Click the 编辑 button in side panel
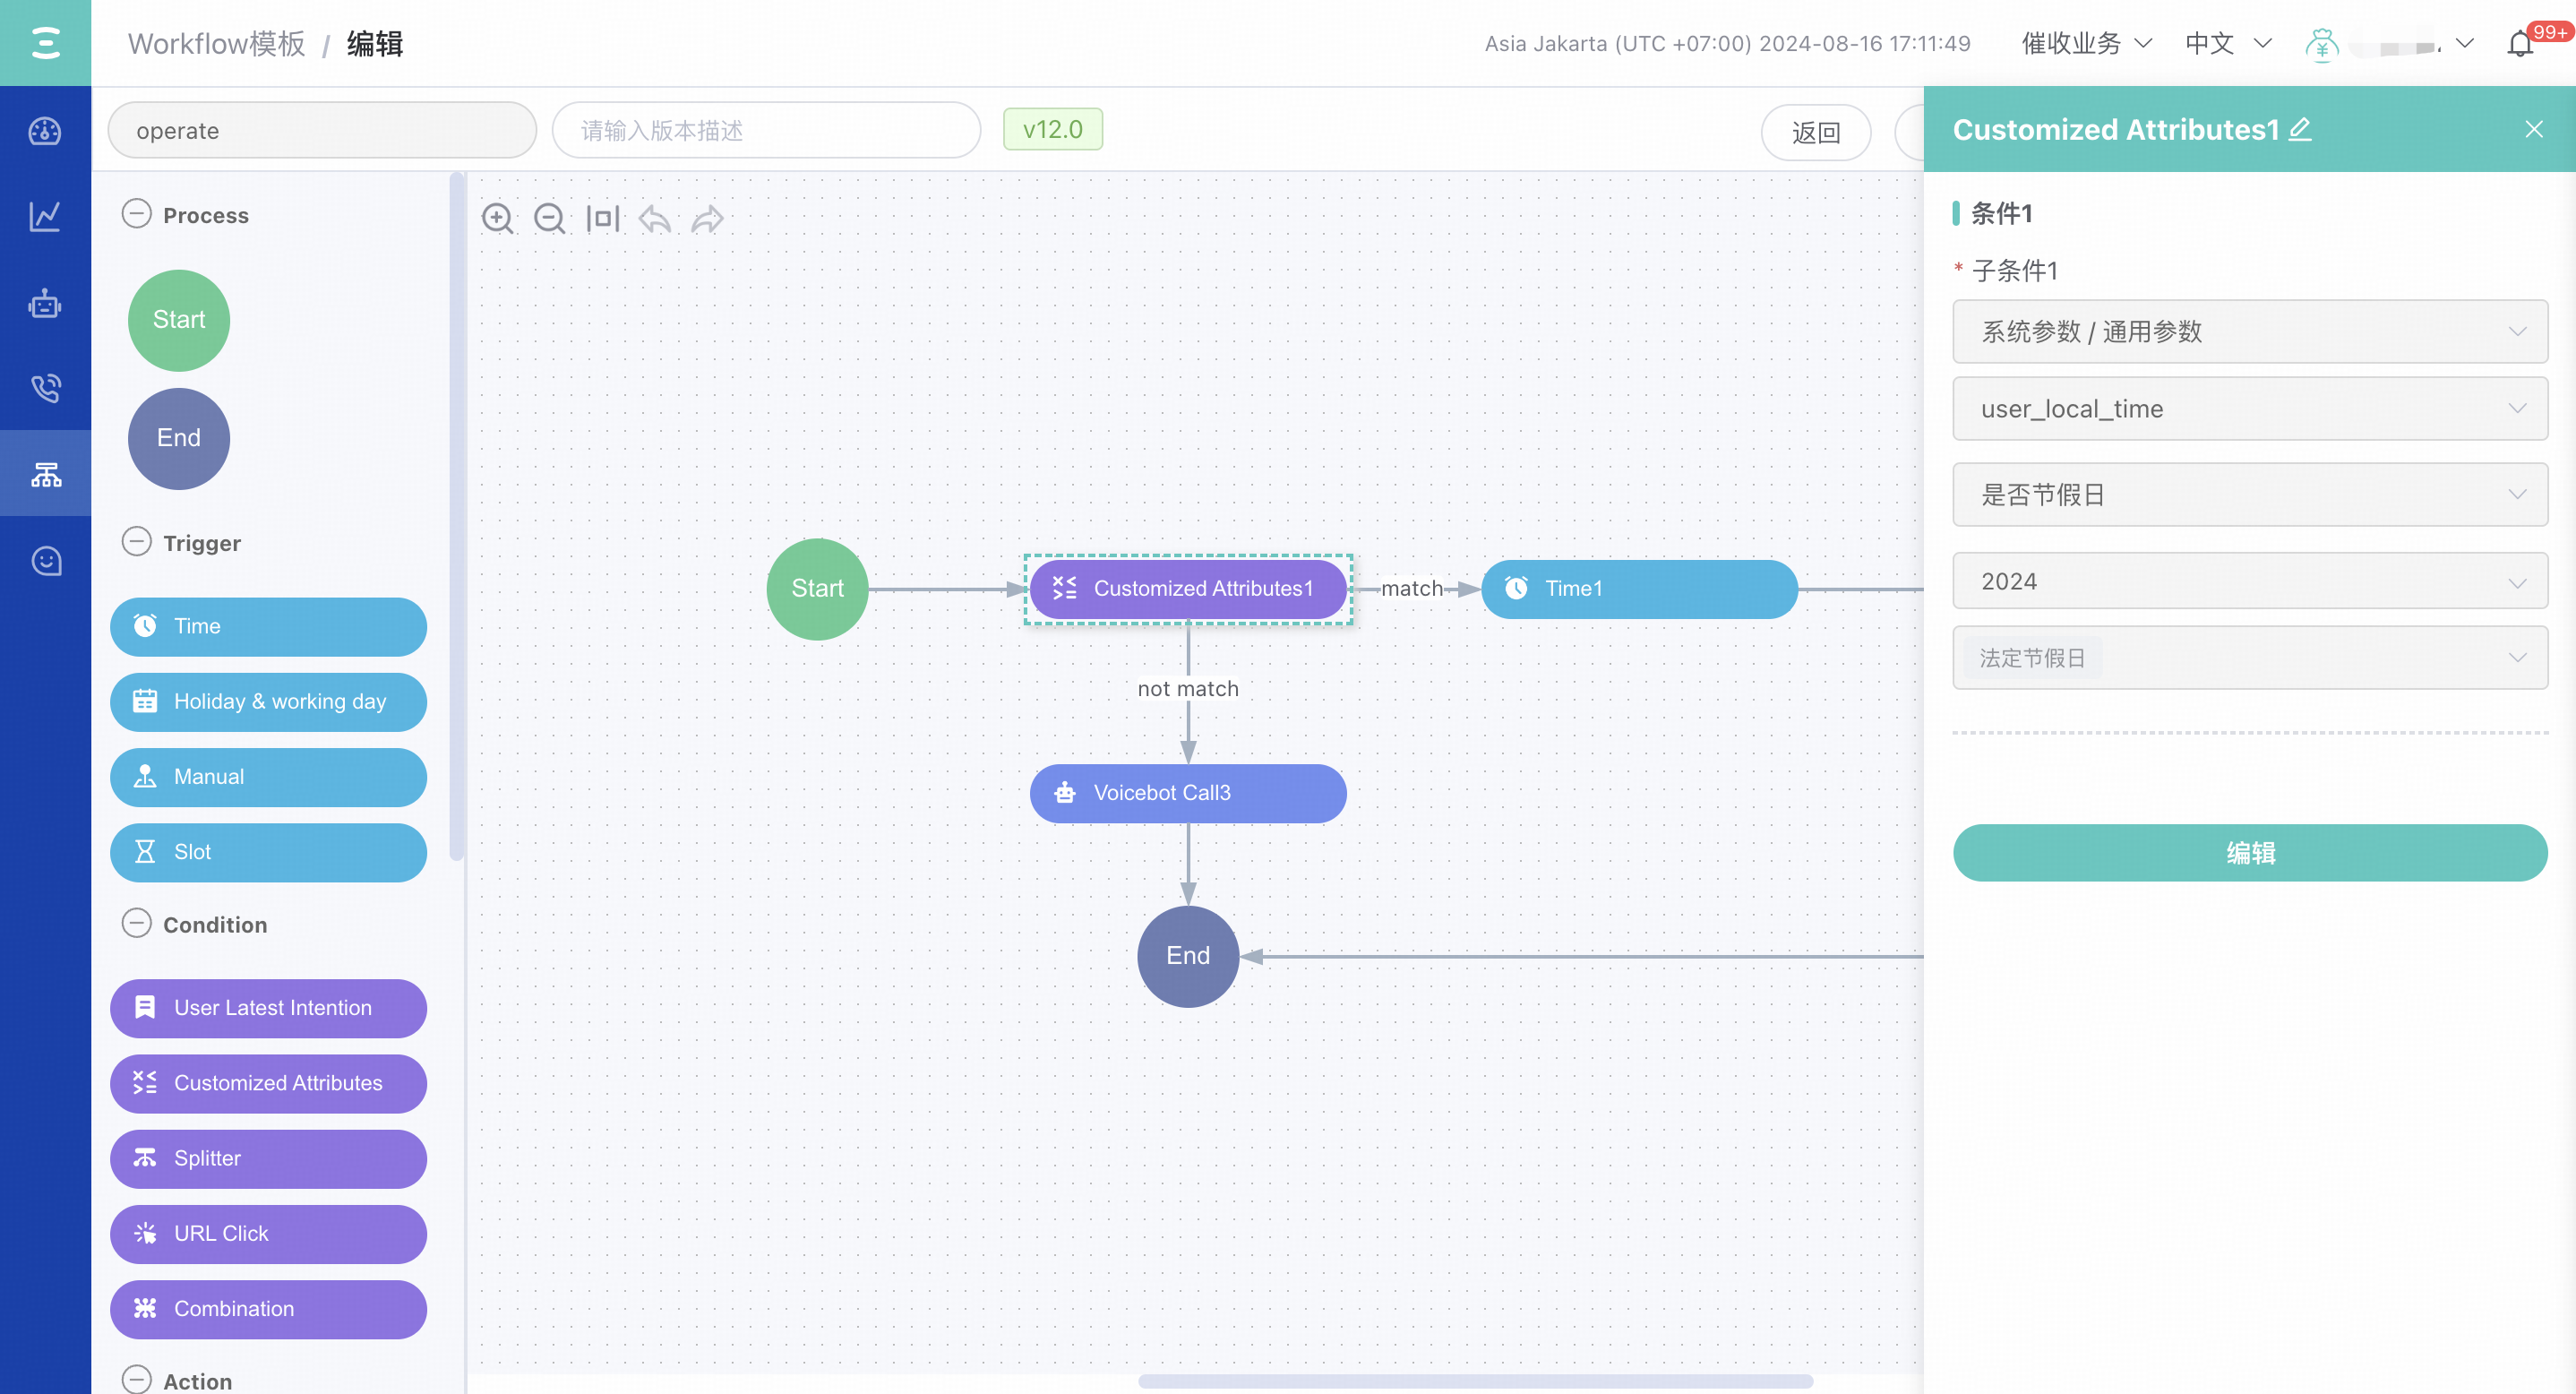Viewport: 2576px width, 1394px height. [x=2250, y=853]
